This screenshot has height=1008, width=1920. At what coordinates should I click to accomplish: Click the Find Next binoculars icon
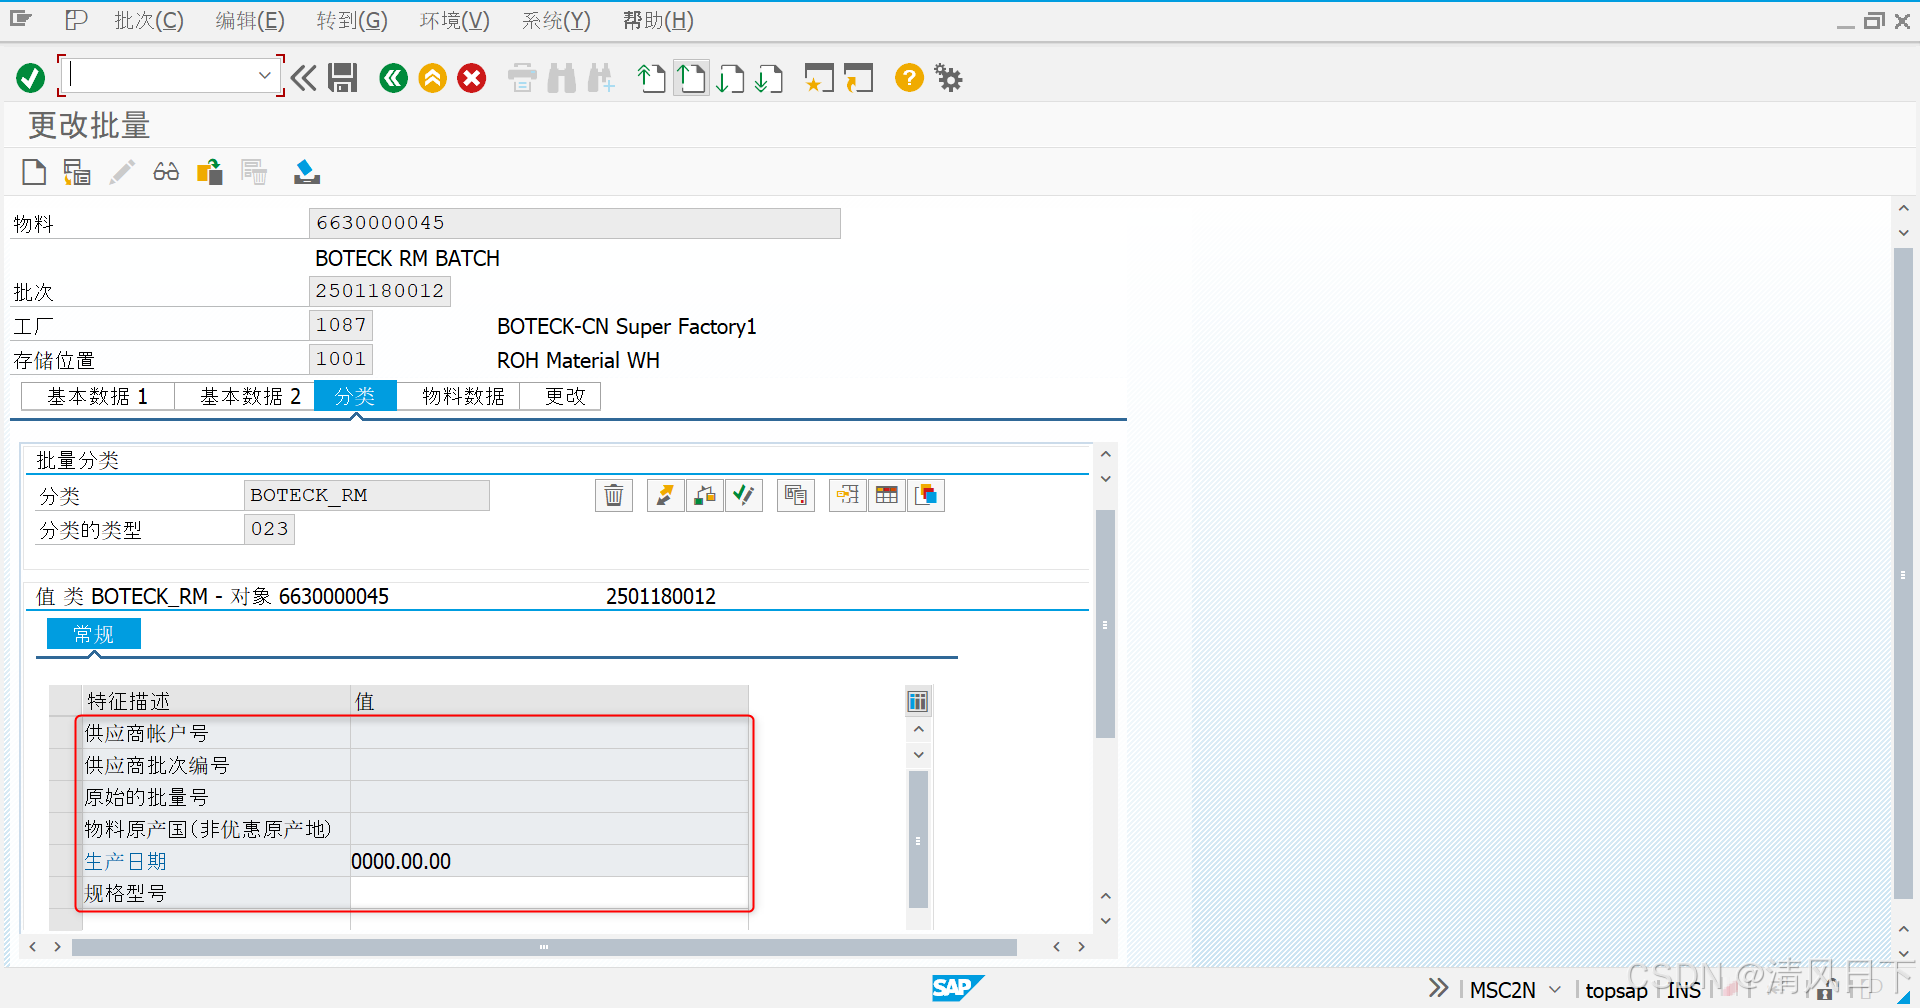601,77
